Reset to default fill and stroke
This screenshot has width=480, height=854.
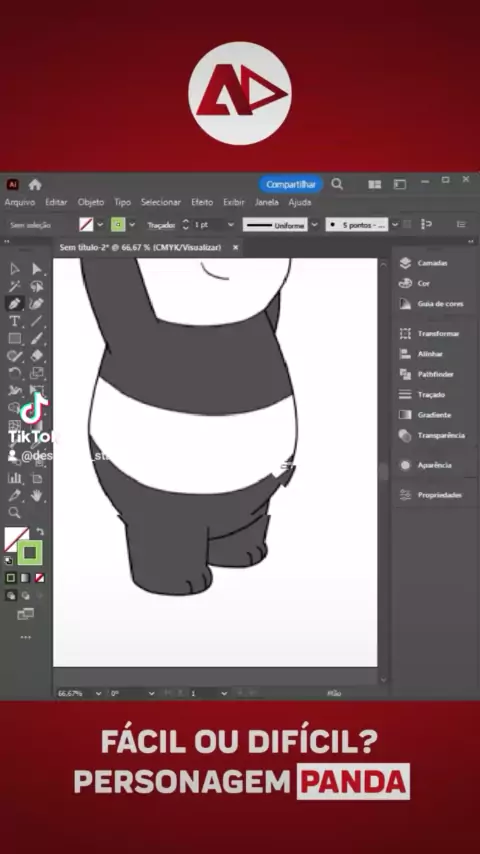coord(9,561)
